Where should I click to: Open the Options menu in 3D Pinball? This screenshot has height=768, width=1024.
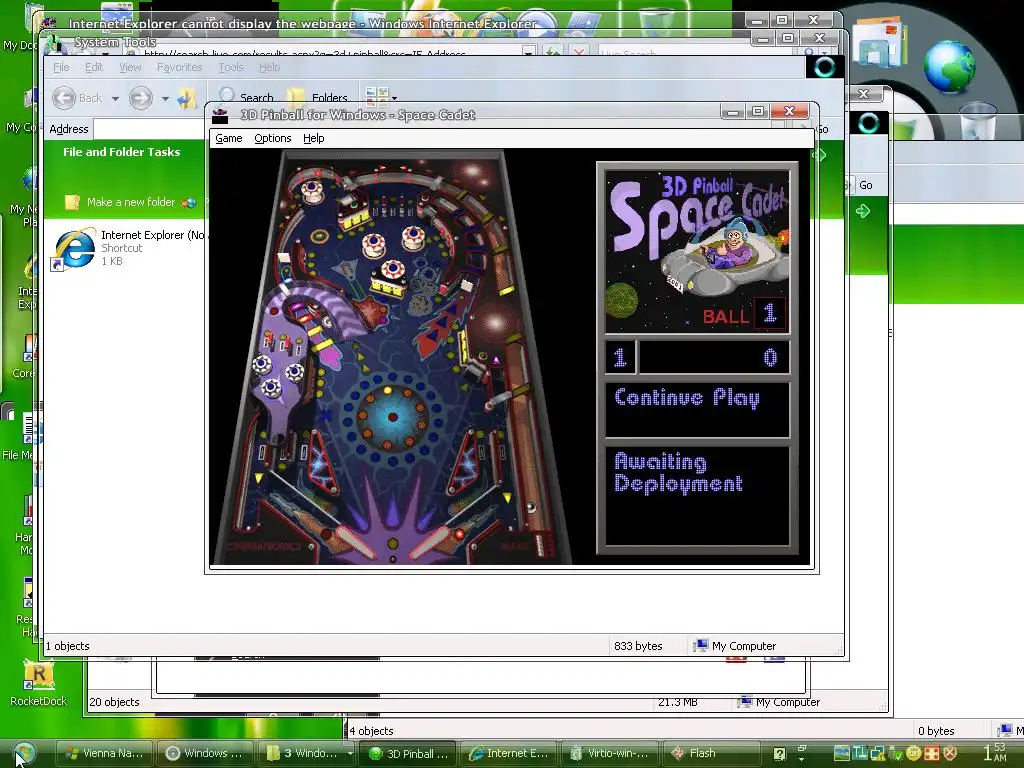pyautogui.click(x=272, y=138)
